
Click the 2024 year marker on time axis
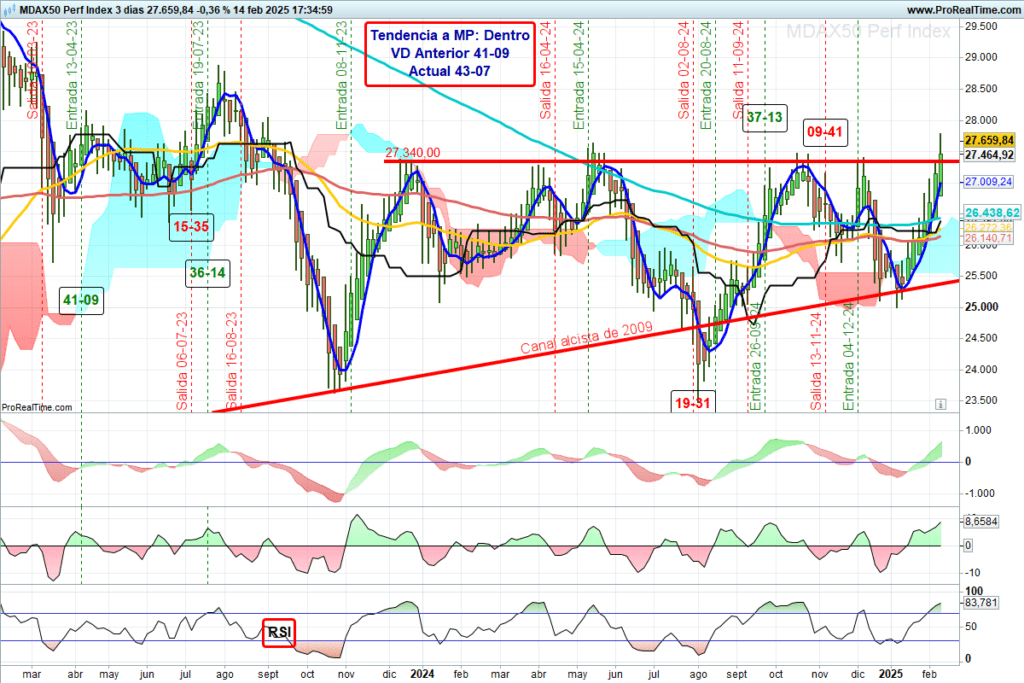pyautogui.click(x=423, y=673)
